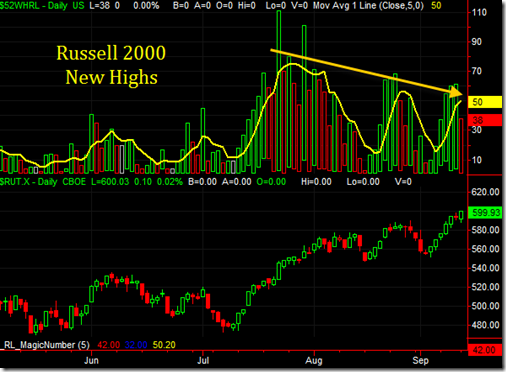Click the Aug label on the time axis
The image size is (506, 372).
(314, 361)
